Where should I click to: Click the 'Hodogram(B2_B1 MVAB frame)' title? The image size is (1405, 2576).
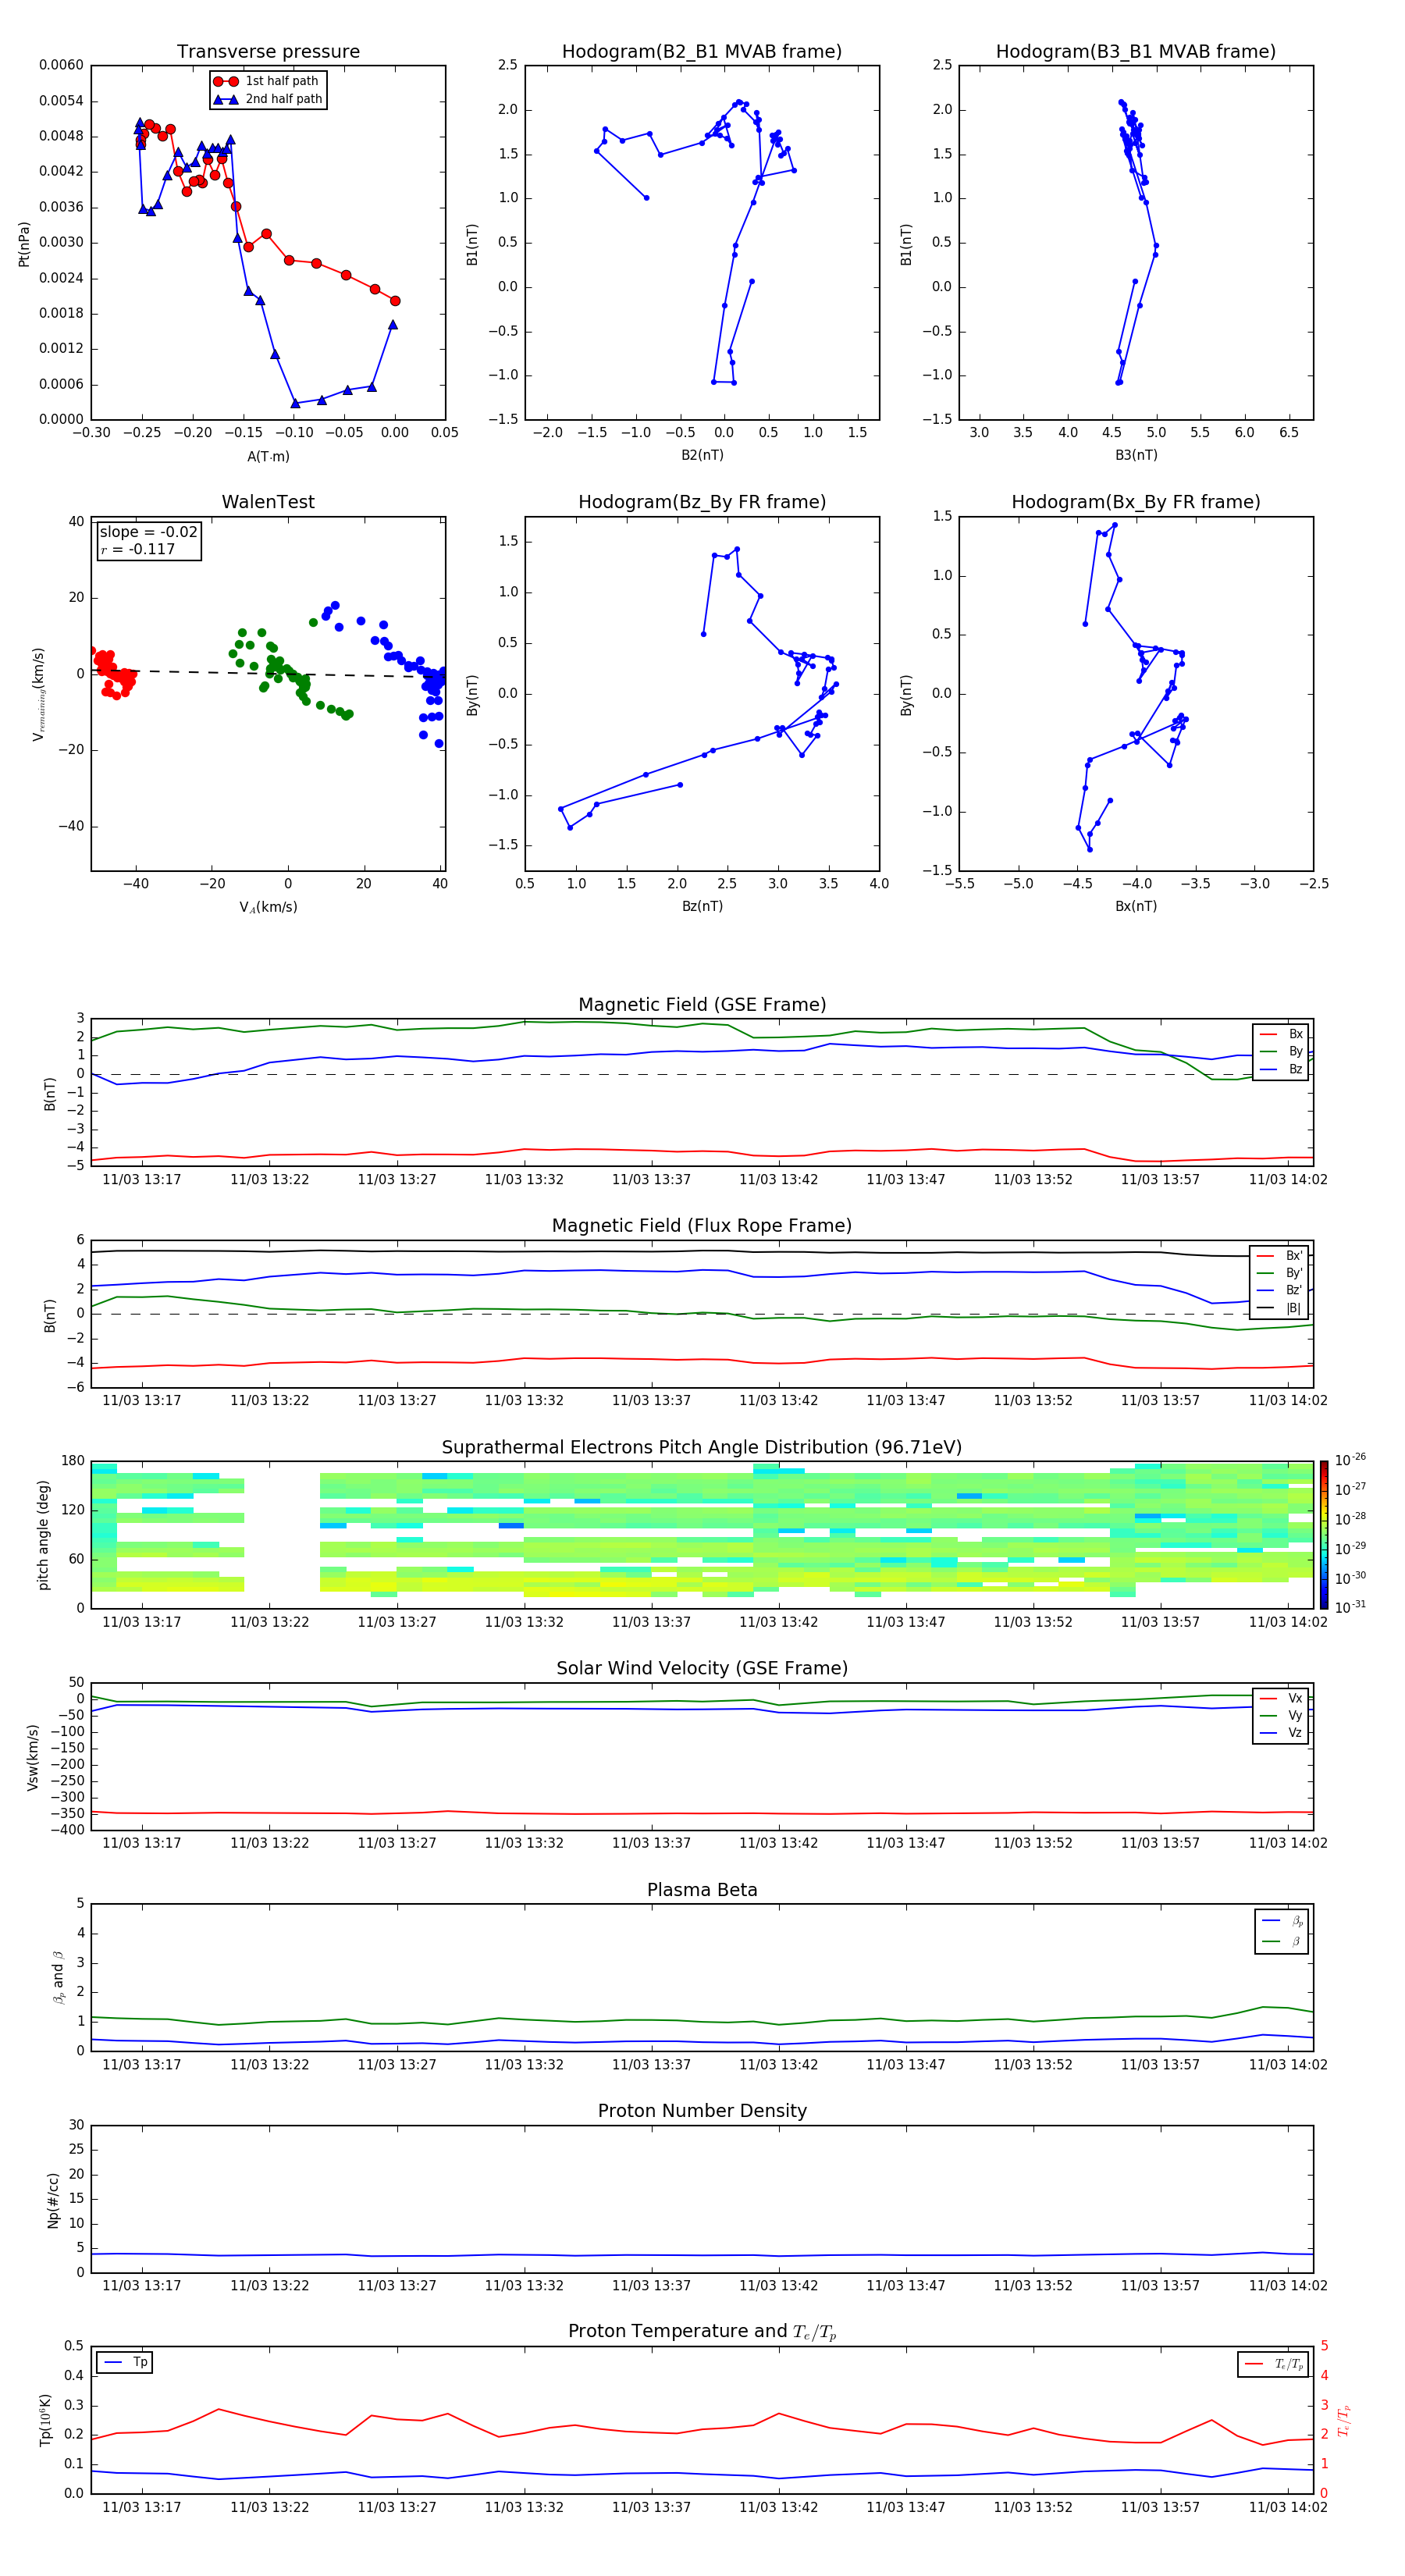point(702,52)
